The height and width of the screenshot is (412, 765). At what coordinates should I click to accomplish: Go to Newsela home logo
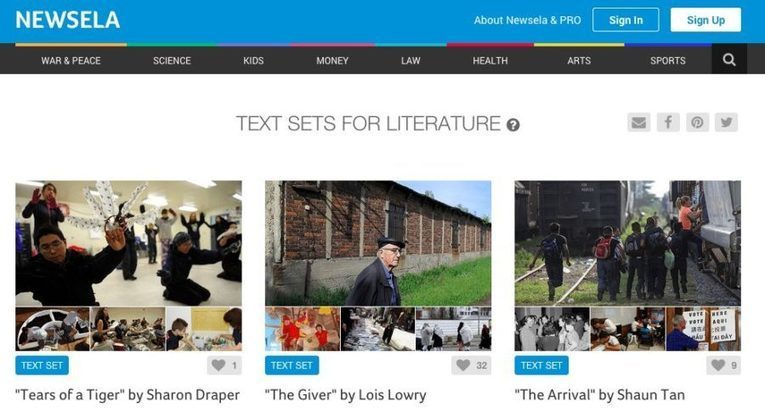tap(68, 20)
